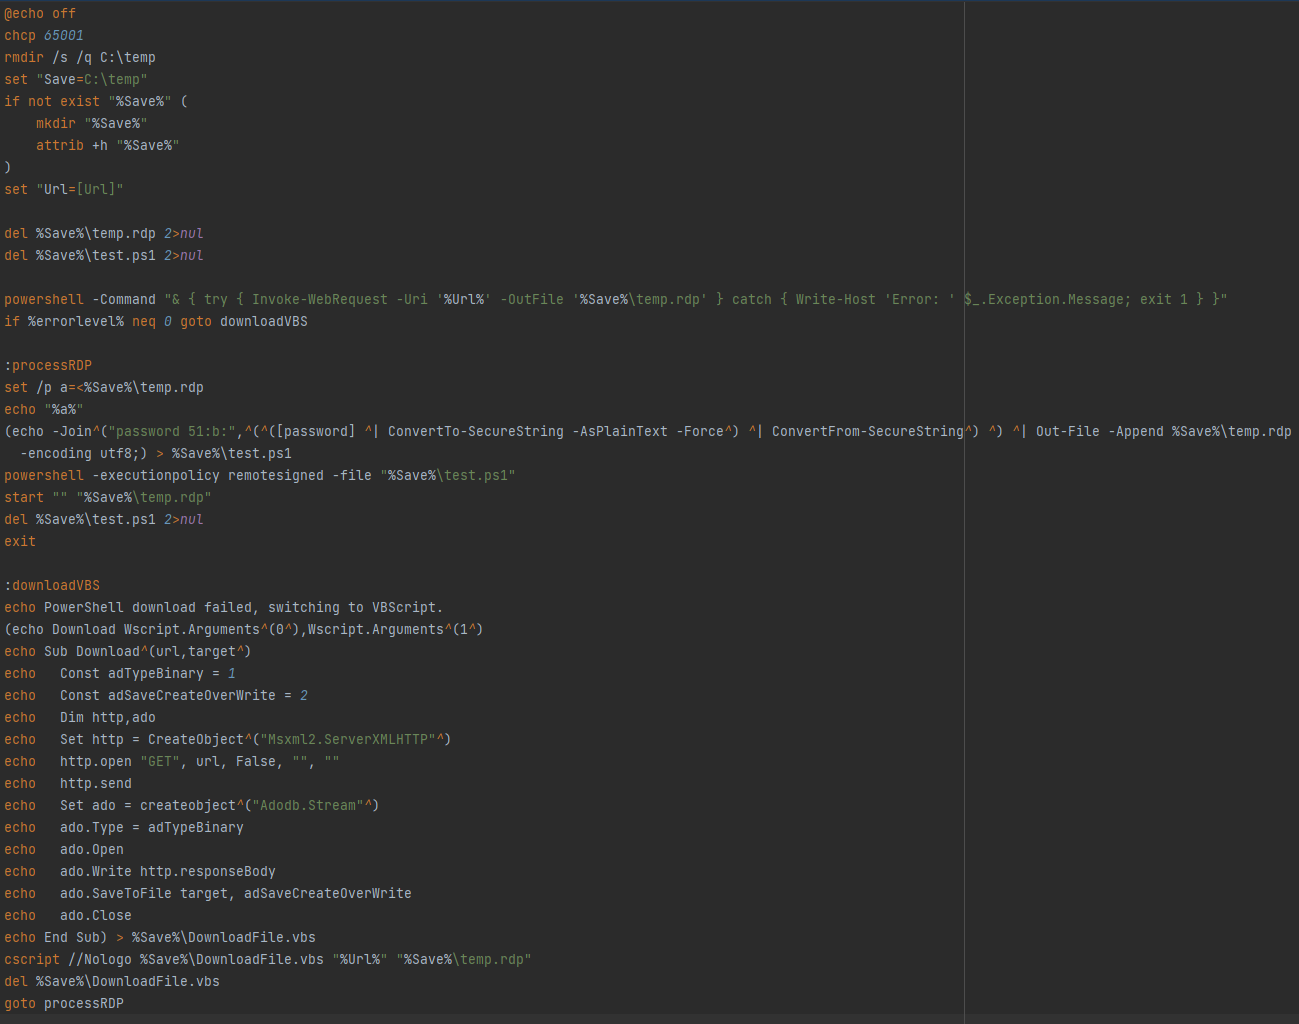Image resolution: width=1299 pixels, height=1024 pixels.
Task: Click the 'ado.Close' statement
Action: (x=95, y=915)
